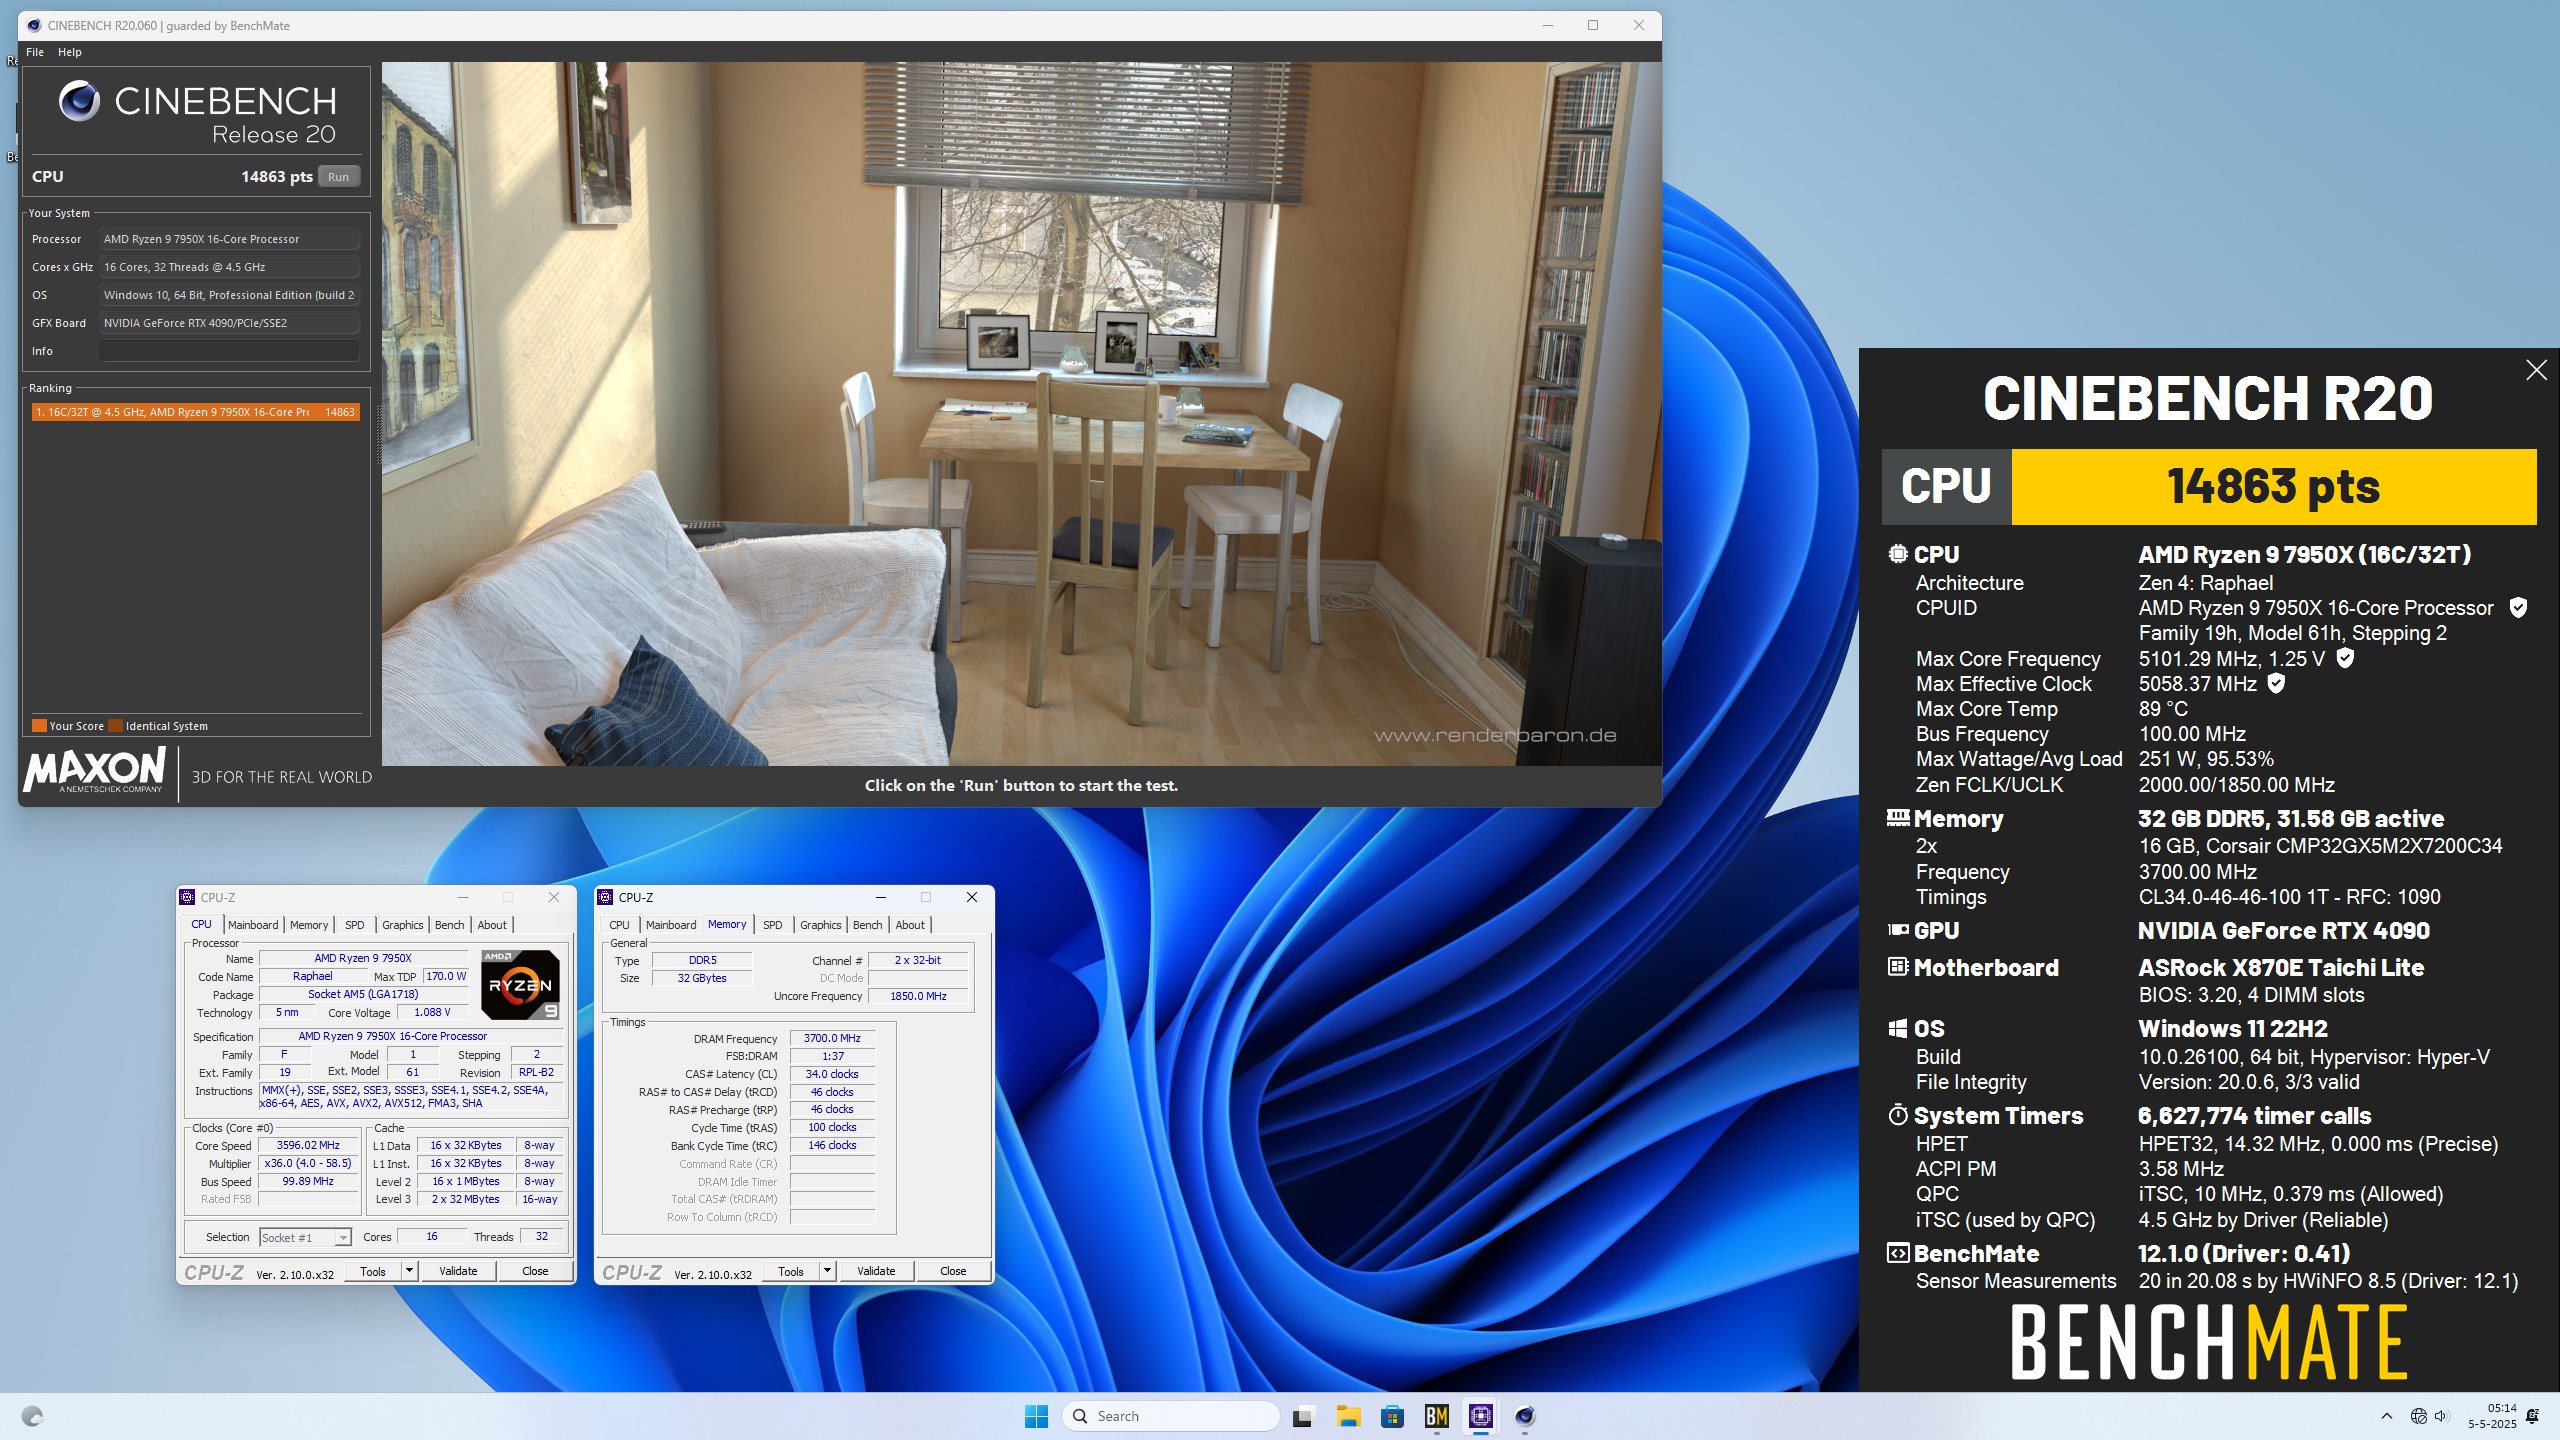Viewport: 2560px width, 1440px height.
Task: Click Validate in the right CPU-Z window
Action: point(876,1271)
